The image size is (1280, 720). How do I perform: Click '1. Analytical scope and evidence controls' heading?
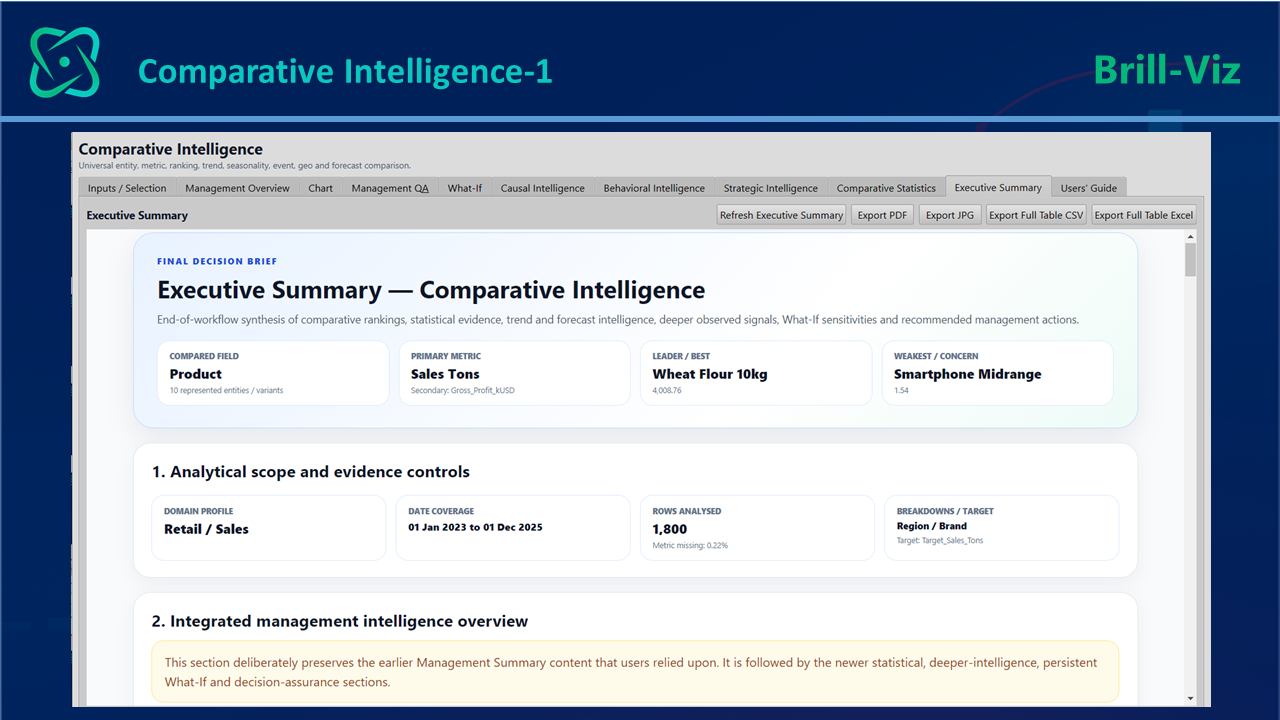311,472
